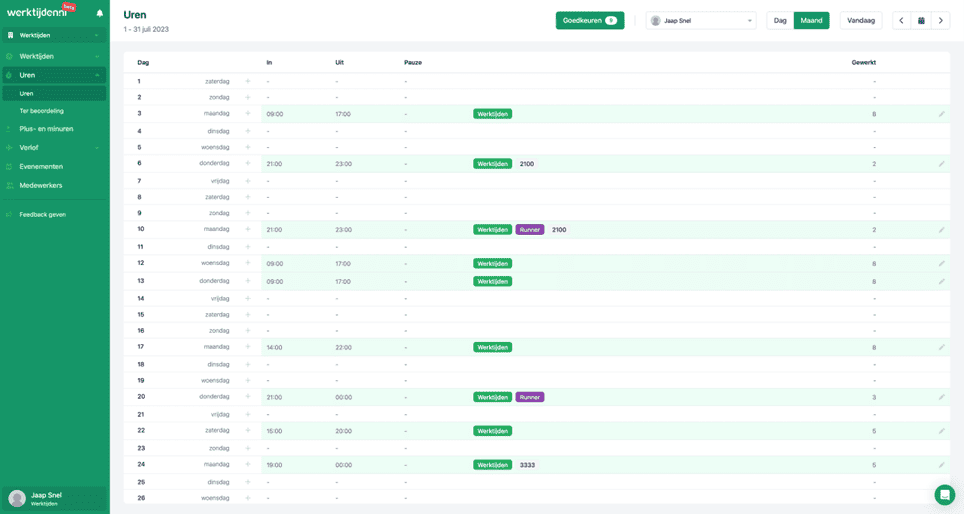
Task: Add hours on zondag 23
Action: click(248, 448)
